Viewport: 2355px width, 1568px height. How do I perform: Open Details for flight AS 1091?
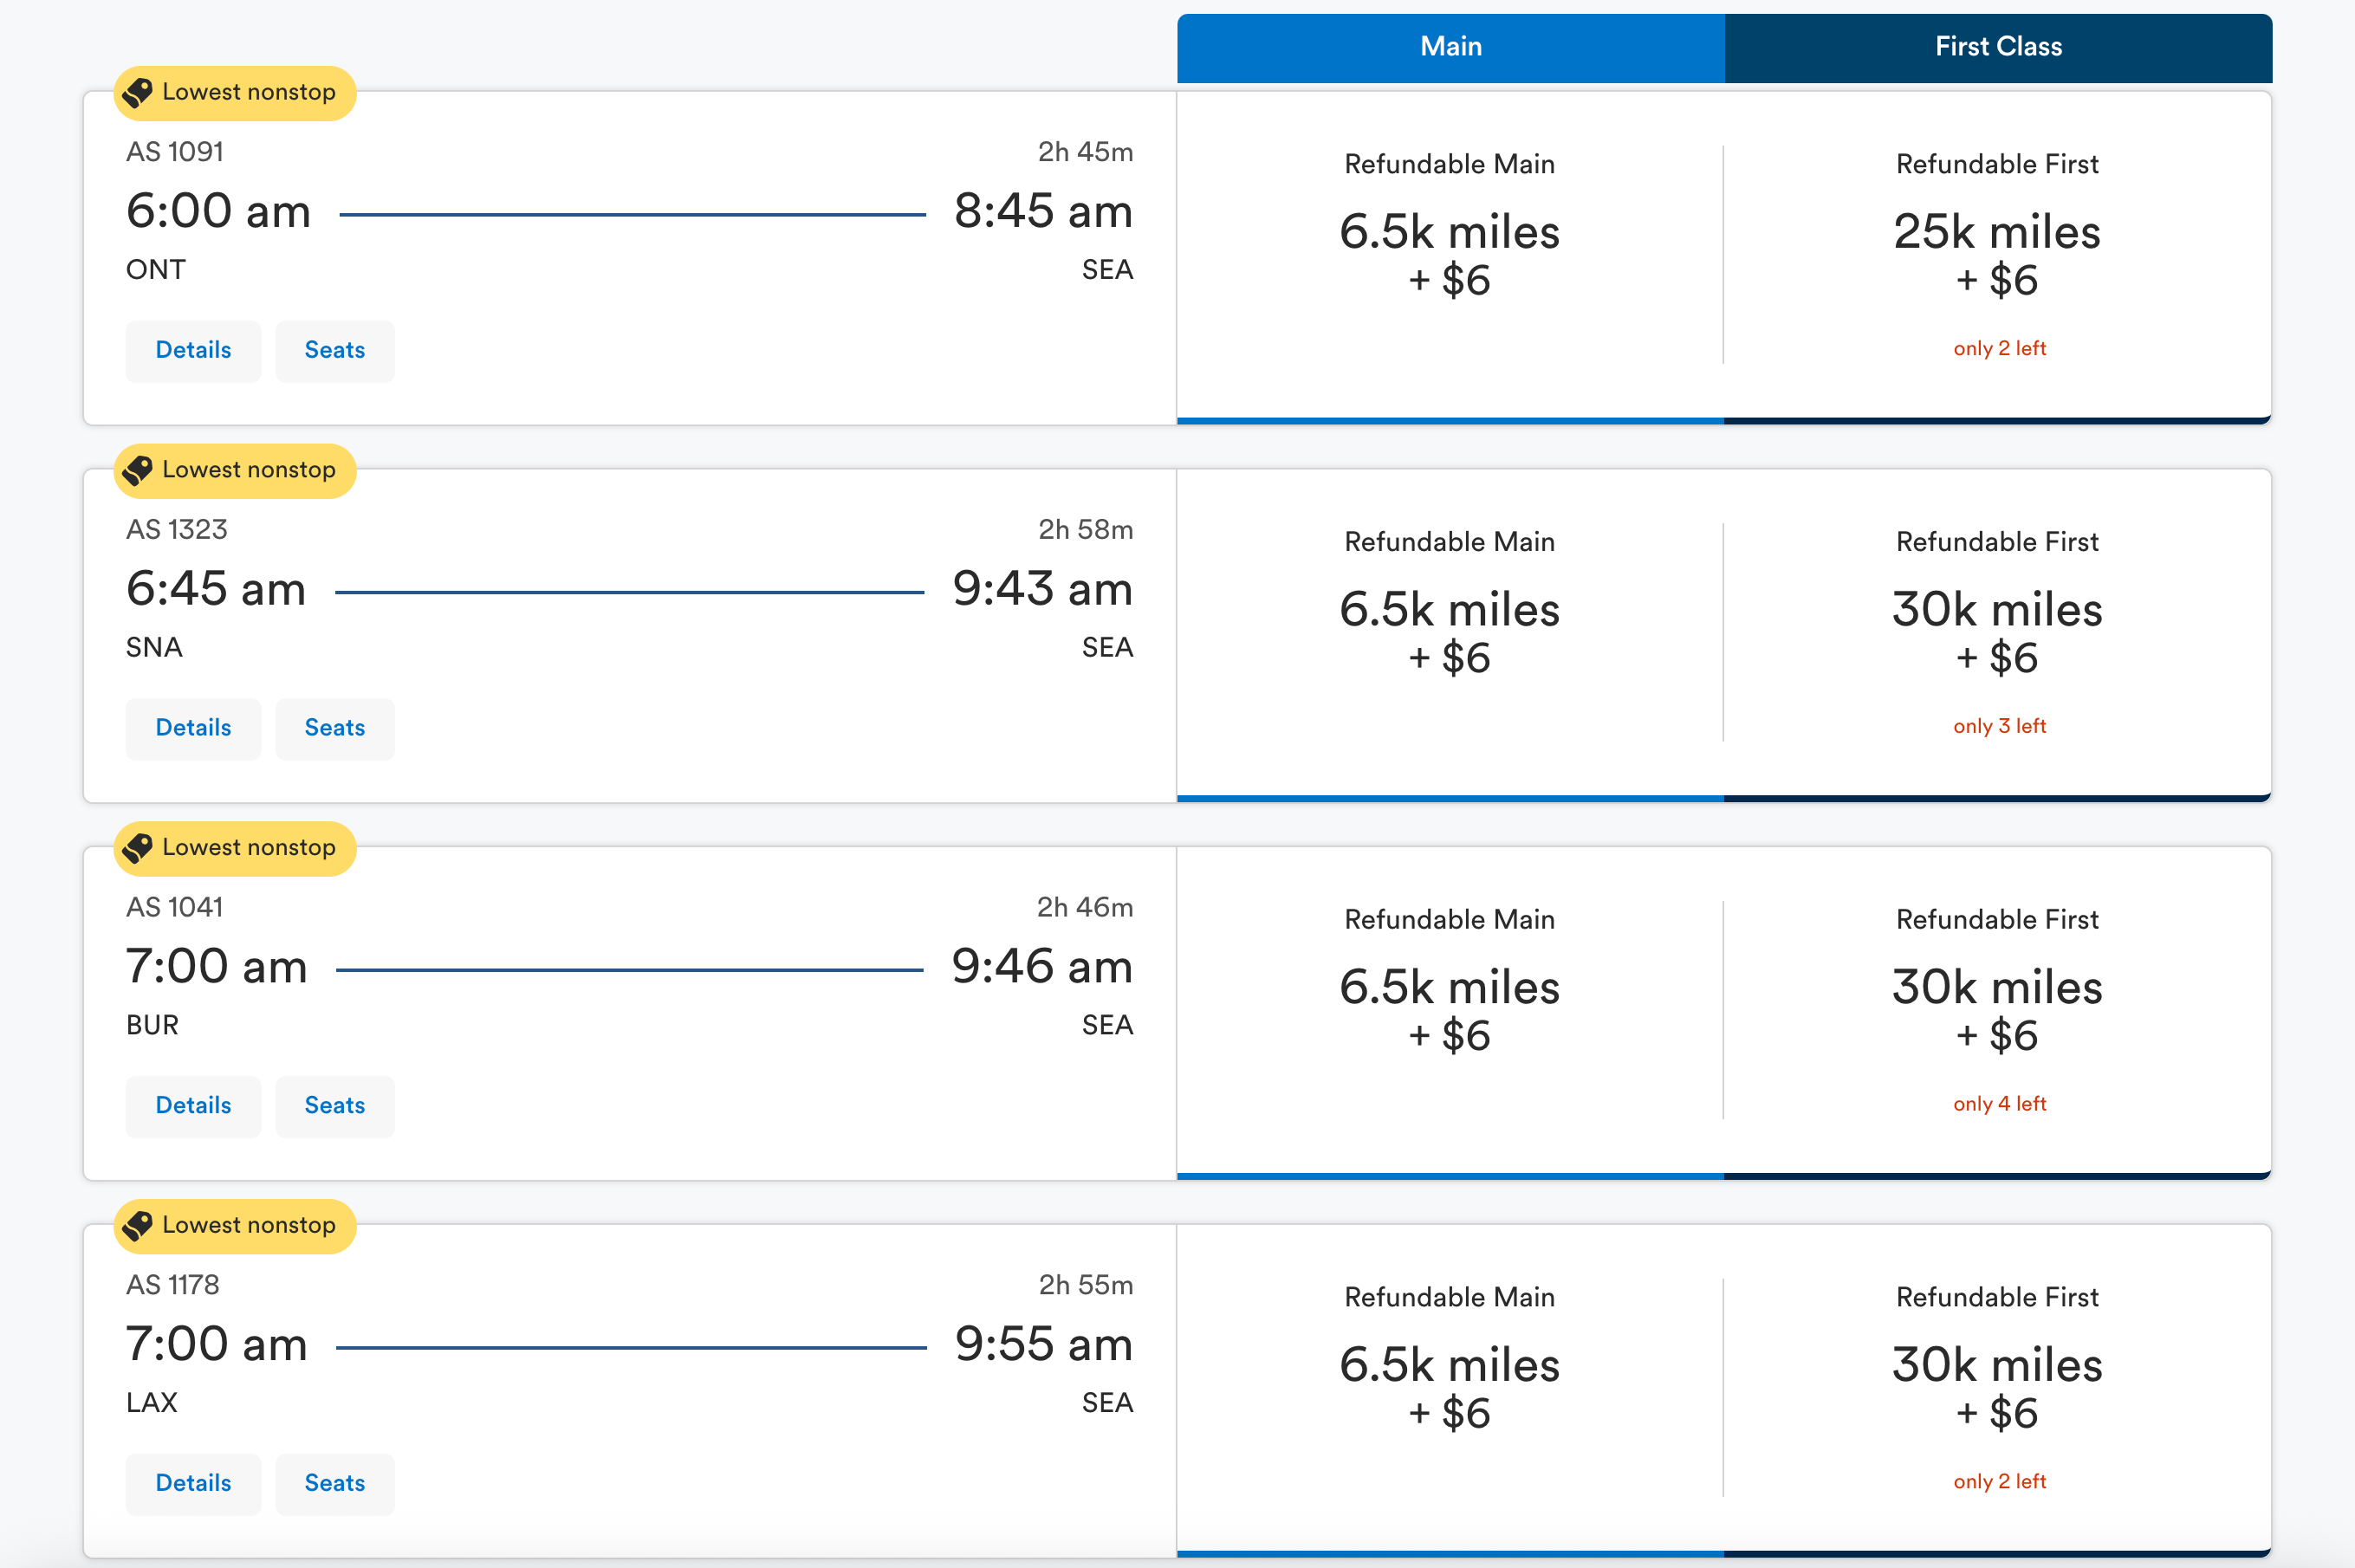[x=193, y=351]
